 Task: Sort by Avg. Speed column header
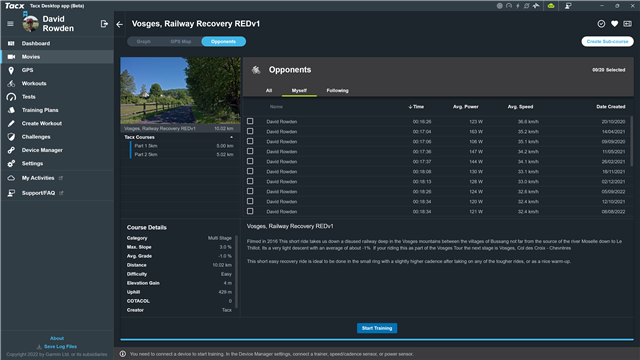(x=520, y=107)
